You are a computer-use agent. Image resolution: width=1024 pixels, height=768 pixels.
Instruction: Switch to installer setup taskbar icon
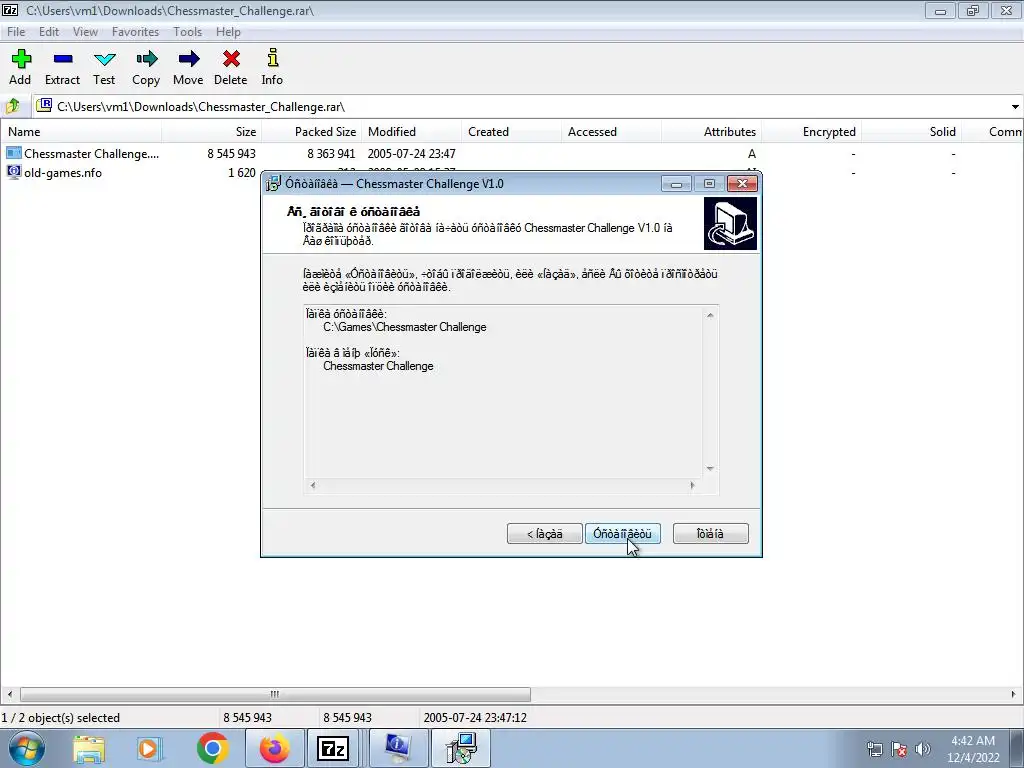(x=461, y=748)
